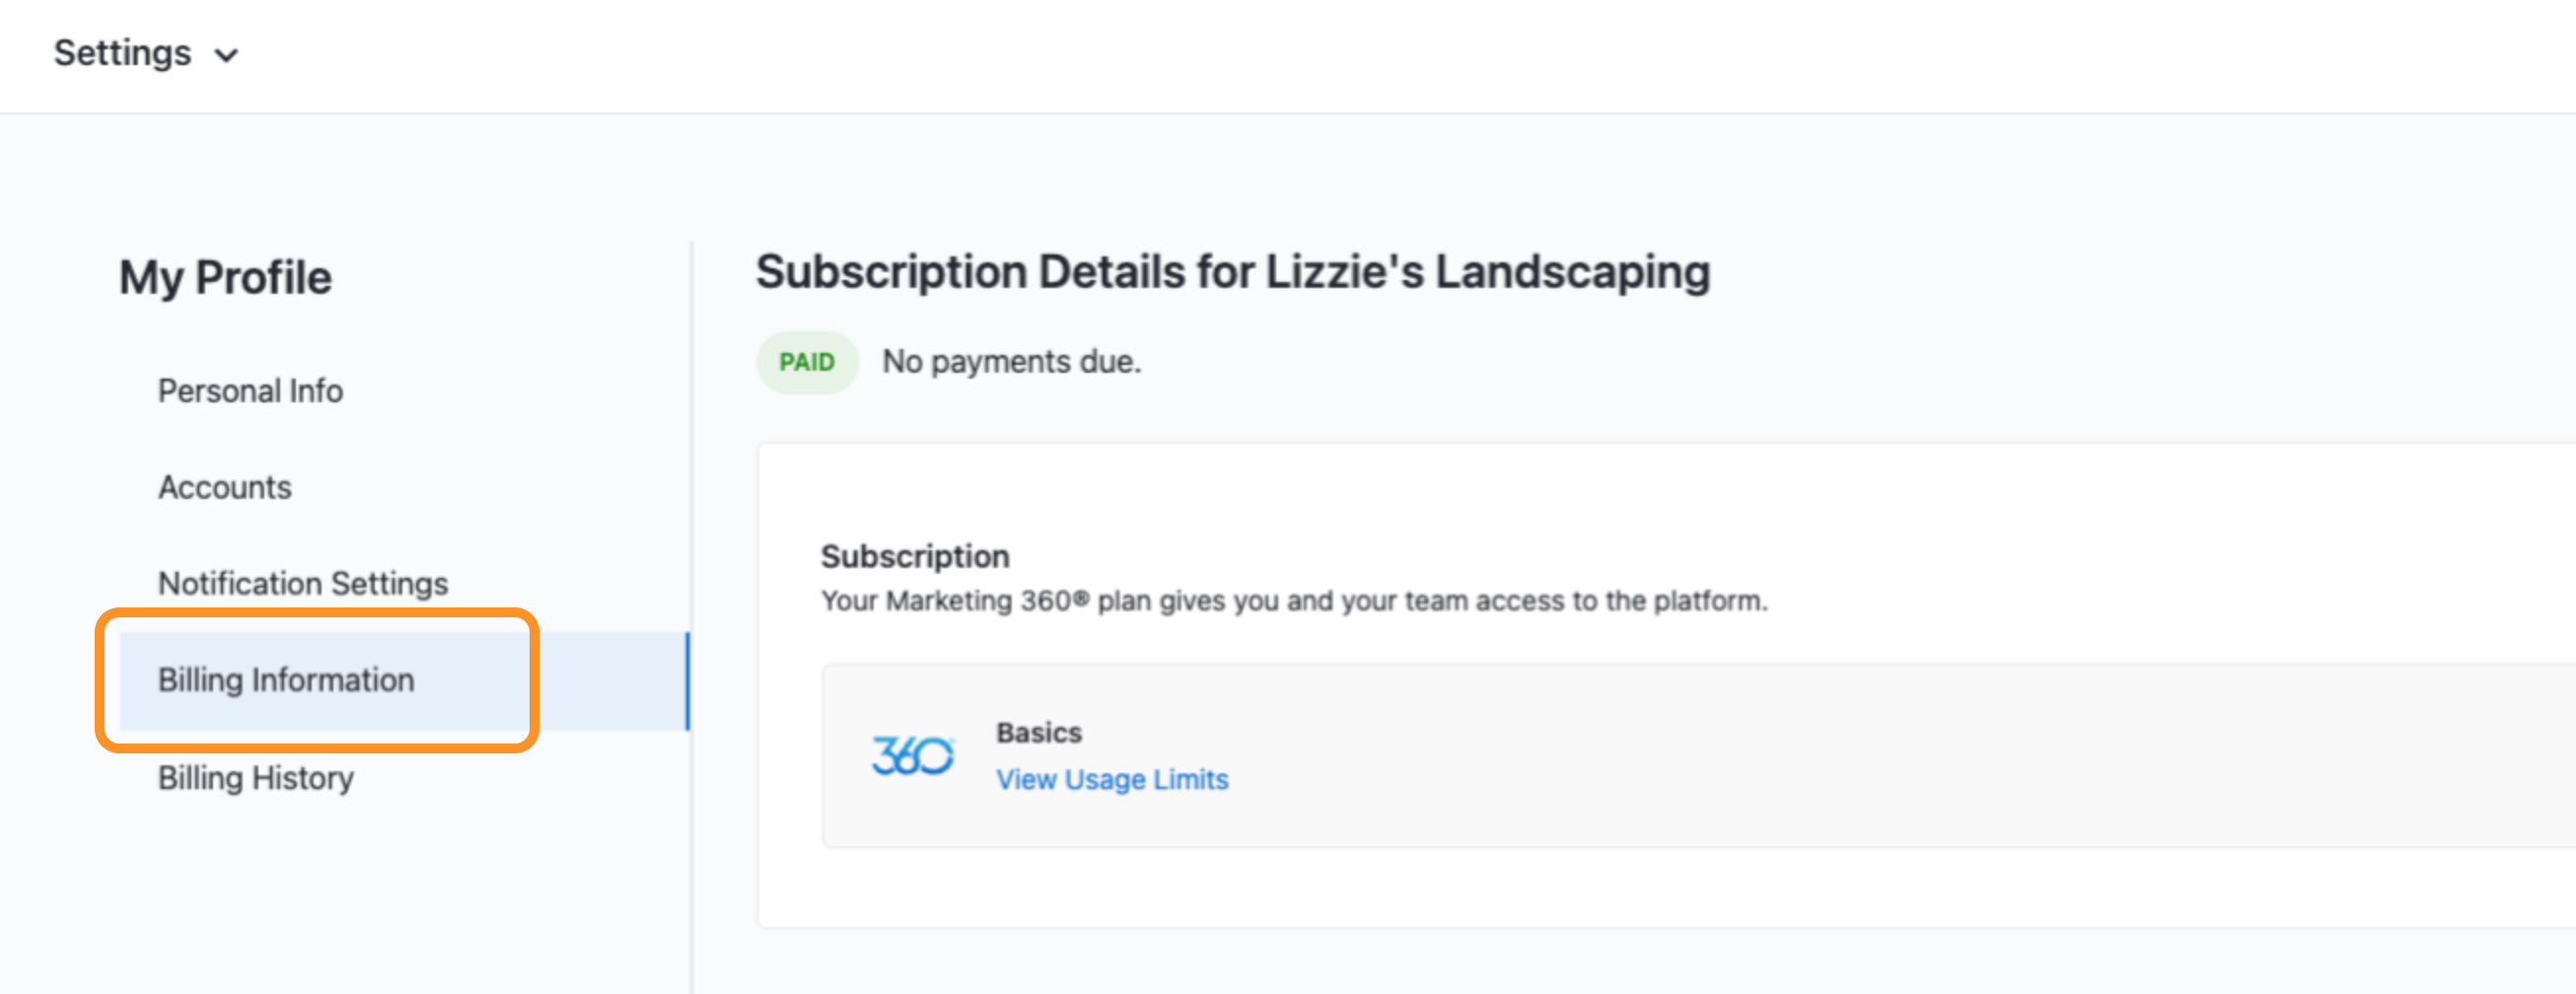Click the green PAID status badge
Viewport: 2576px width, 994px height.
[807, 362]
